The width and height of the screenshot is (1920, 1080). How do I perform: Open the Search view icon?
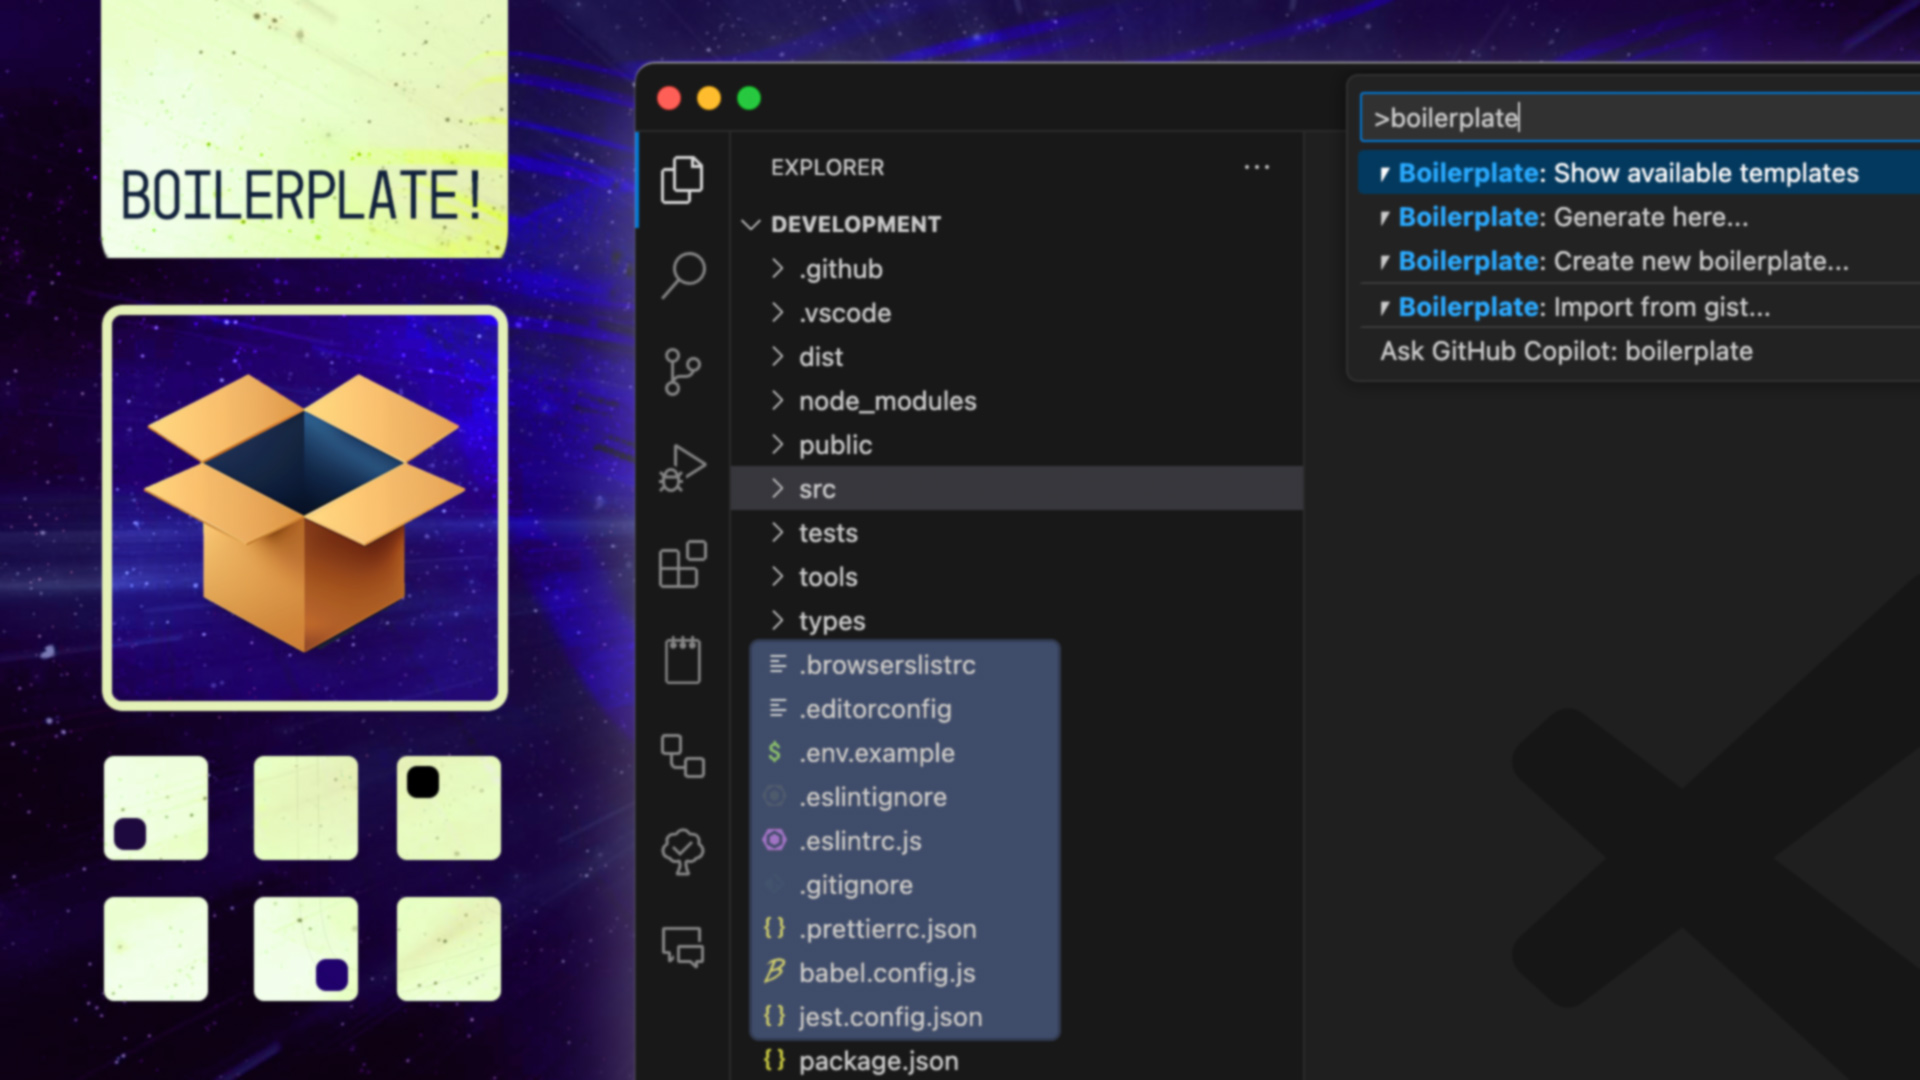point(684,273)
